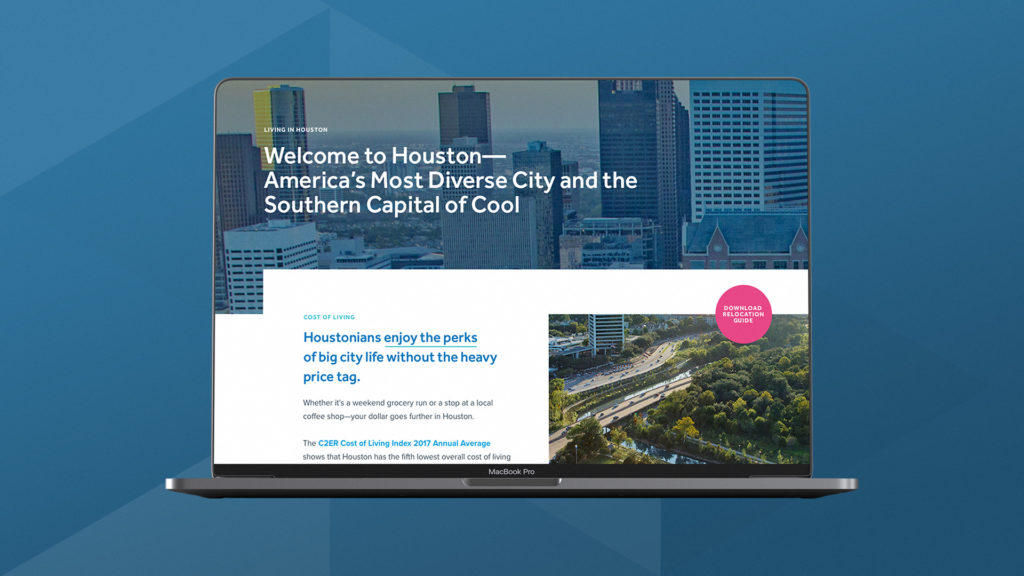
Task: Click the 'fifth lowest overall cost of living' line
Action: click(406, 457)
